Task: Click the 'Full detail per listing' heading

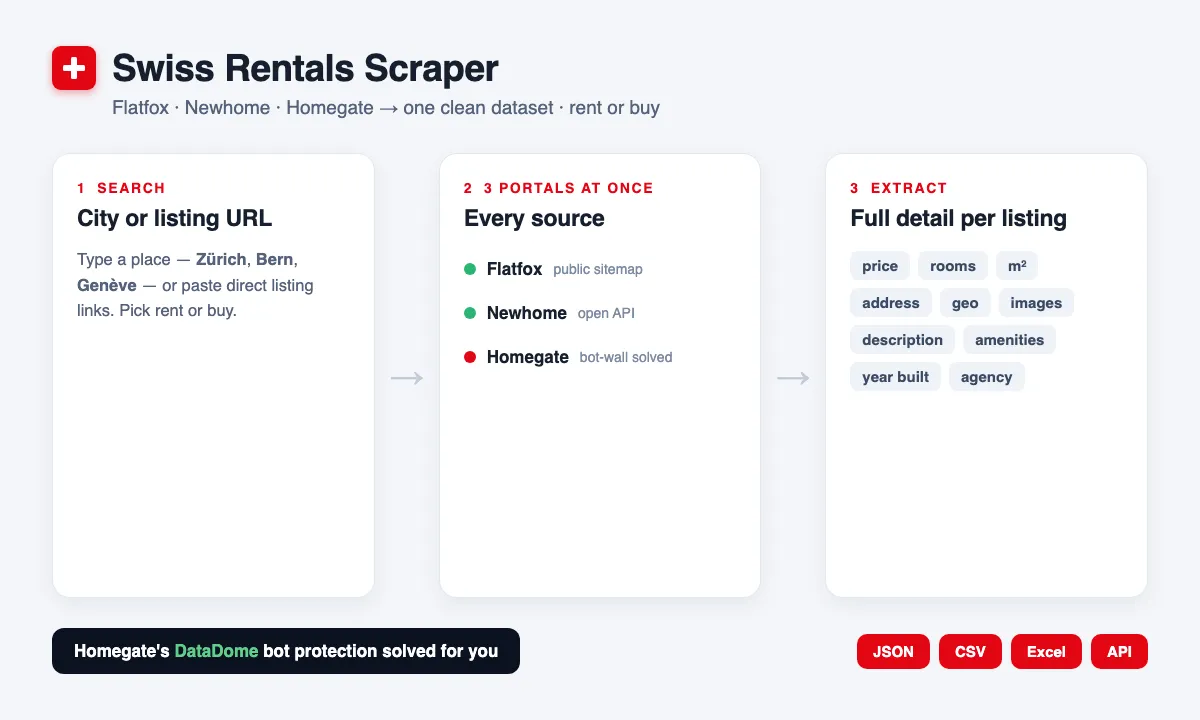Action: pos(958,218)
